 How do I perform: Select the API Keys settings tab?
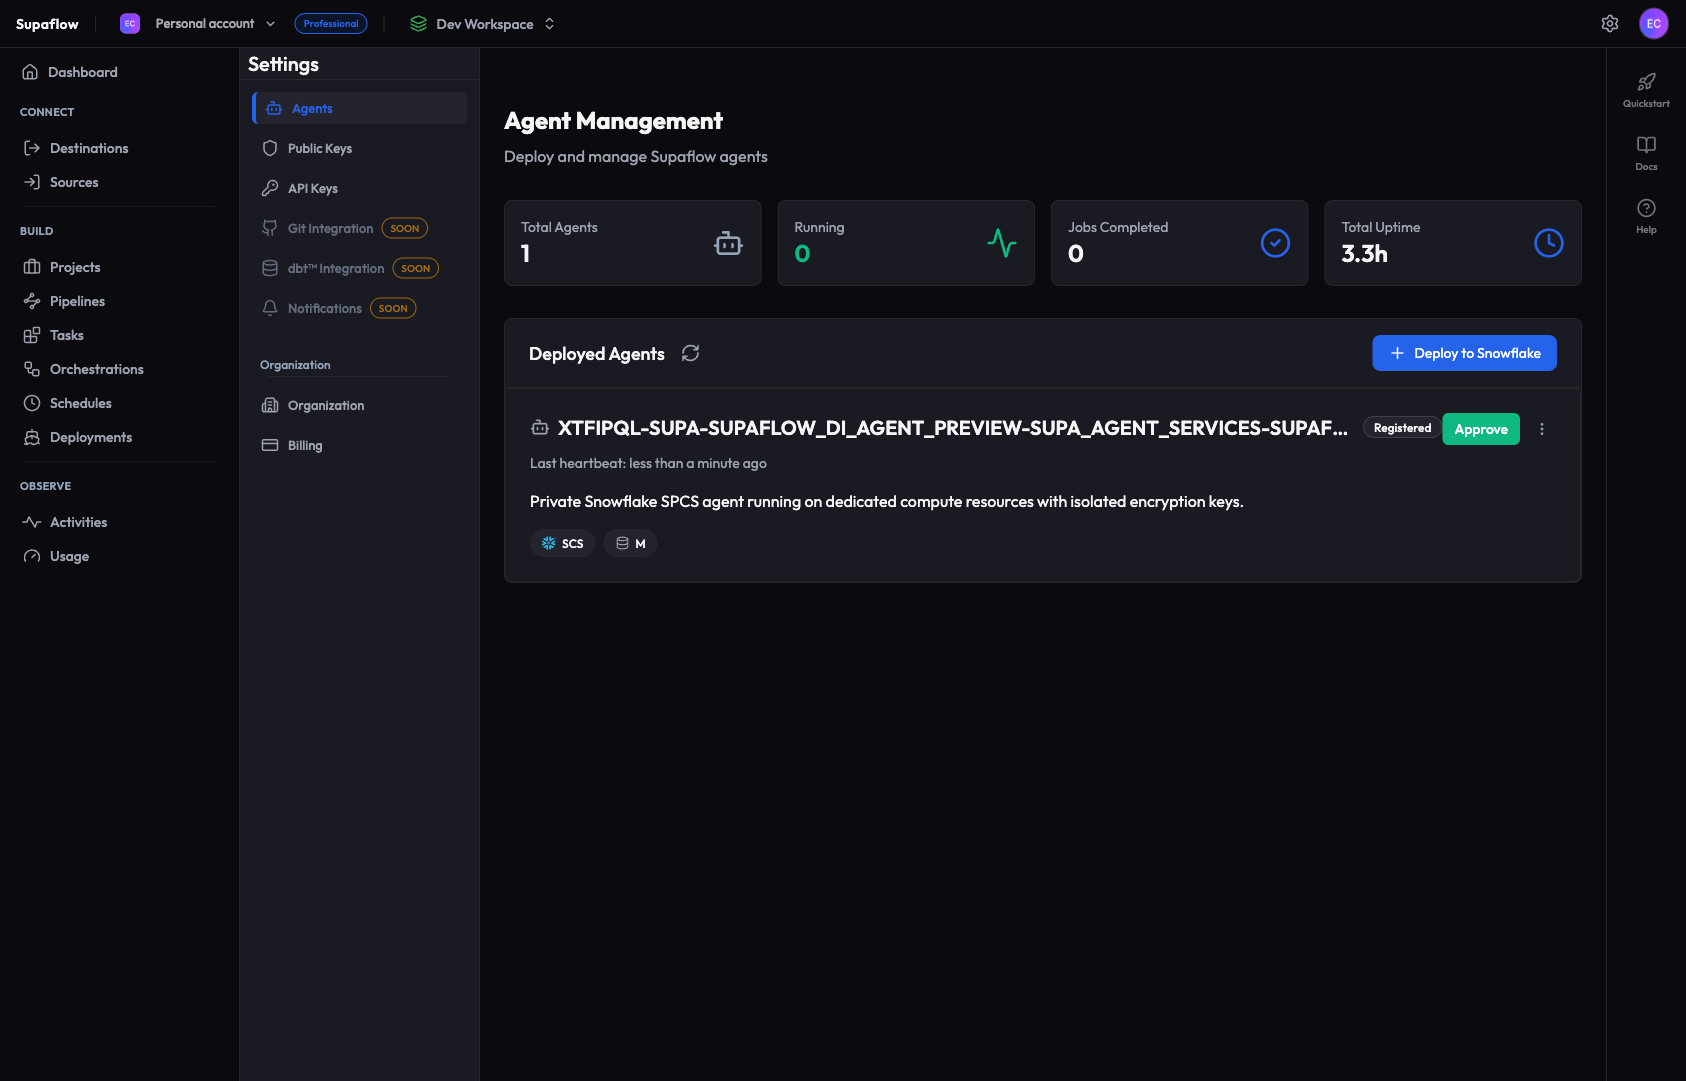pyautogui.click(x=313, y=188)
